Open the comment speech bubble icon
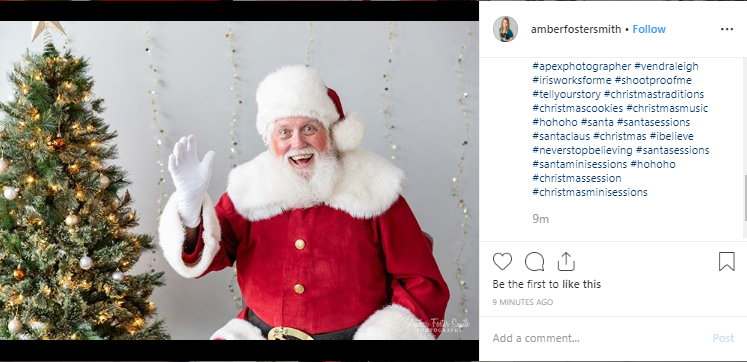Image resolution: width=747 pixels, height=362 pixels. click(x=535, y=261)
